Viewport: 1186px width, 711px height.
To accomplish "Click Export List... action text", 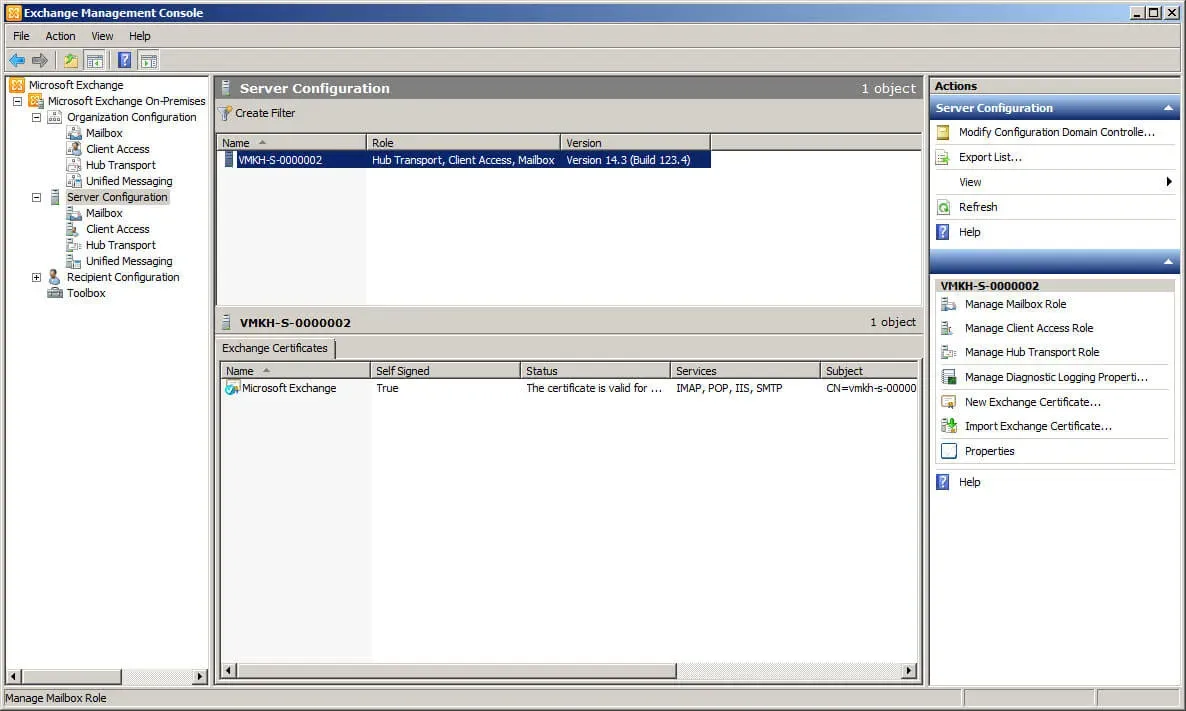I will (x=990, y=157).
